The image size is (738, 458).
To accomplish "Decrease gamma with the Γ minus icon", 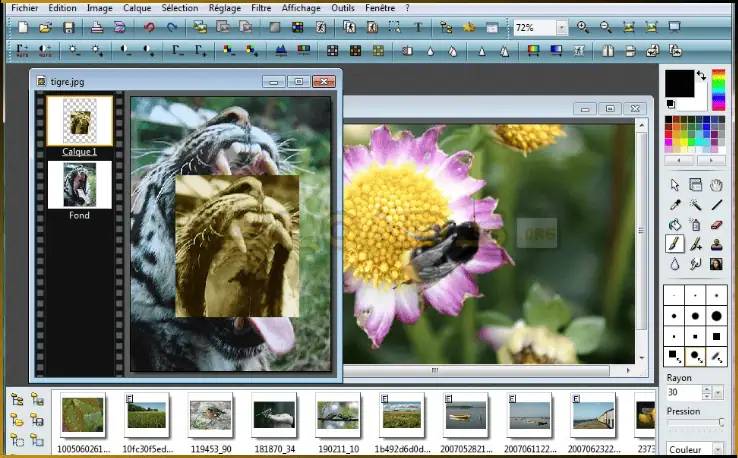I will (177, 50).
